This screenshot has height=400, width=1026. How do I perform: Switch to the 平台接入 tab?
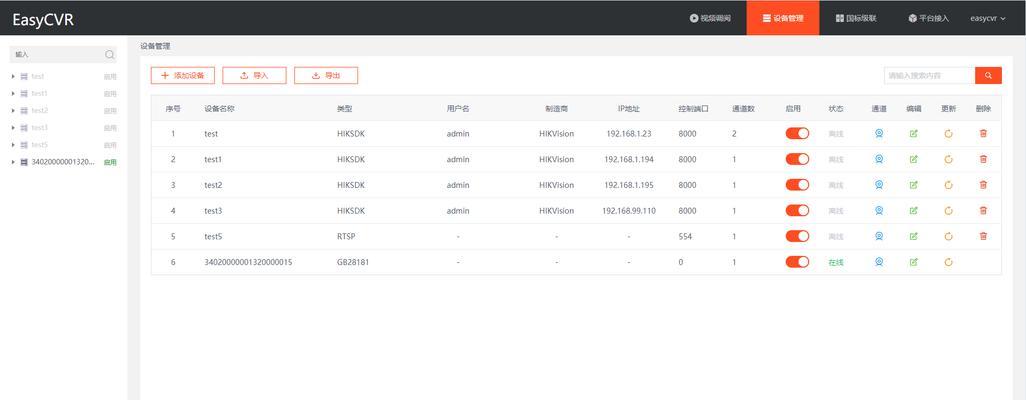pos(928,18)
